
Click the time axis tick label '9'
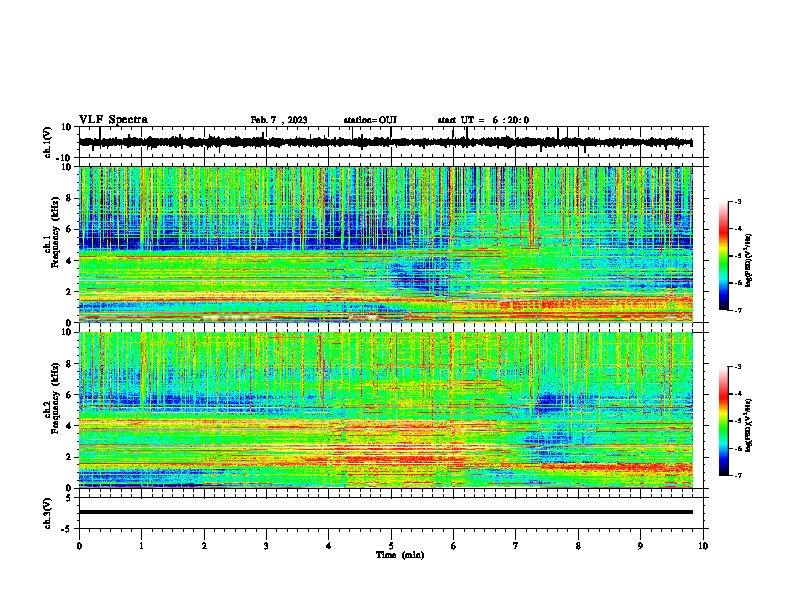(640, 546)
